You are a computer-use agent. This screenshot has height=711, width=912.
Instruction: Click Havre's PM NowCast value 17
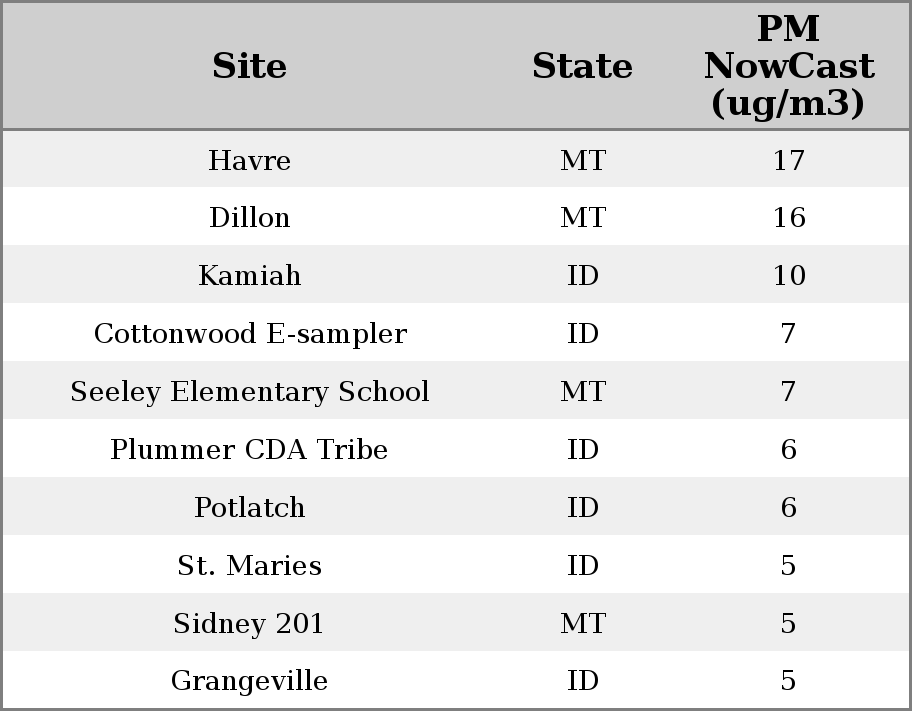click(788, 160)
